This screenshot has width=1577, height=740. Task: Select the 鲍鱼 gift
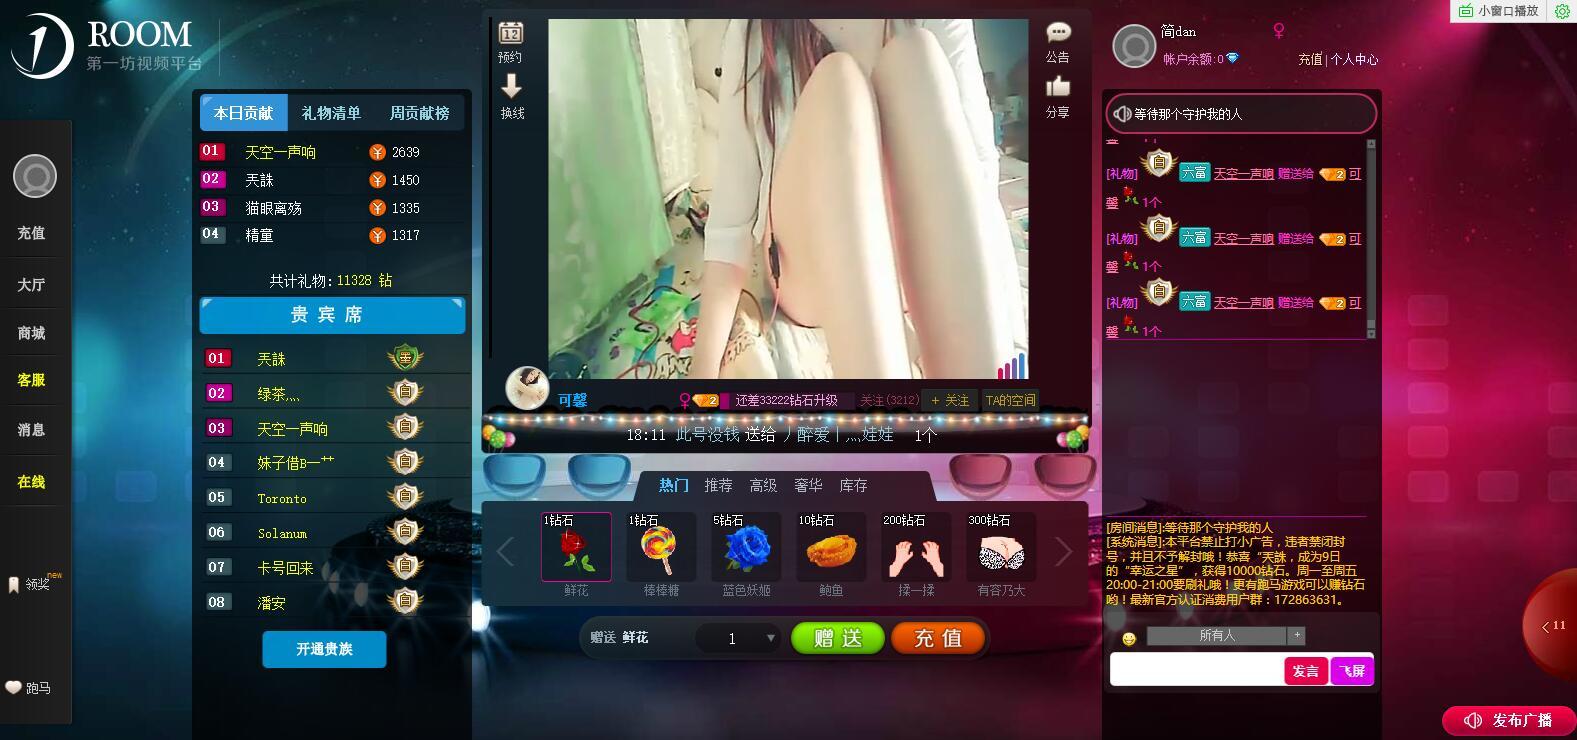coord(831,547)
